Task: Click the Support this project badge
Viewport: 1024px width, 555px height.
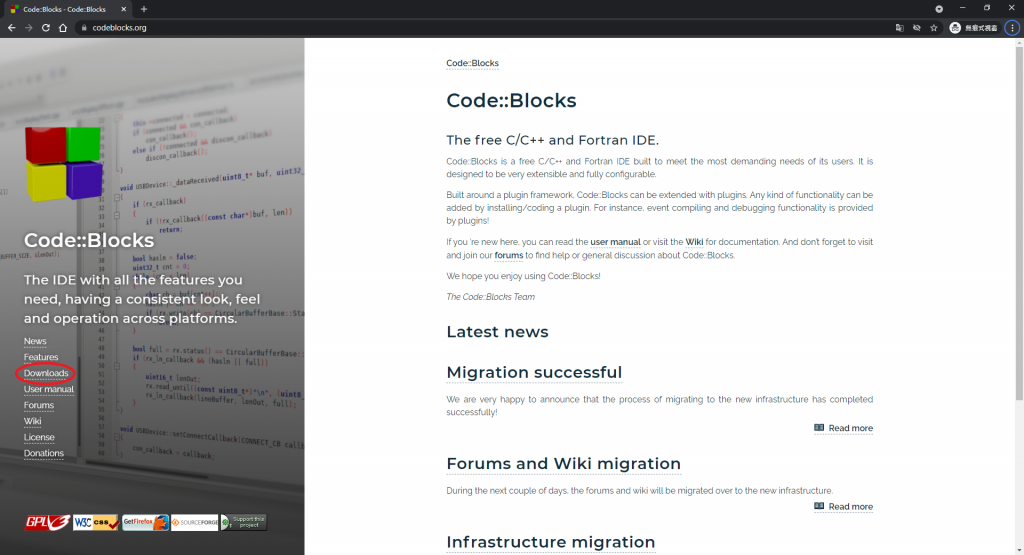Action: coord(244,522)
